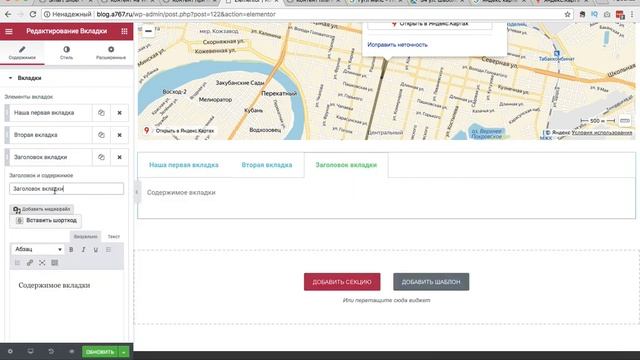Duplicate the Заголовок вкладки item

click(101, 157)
